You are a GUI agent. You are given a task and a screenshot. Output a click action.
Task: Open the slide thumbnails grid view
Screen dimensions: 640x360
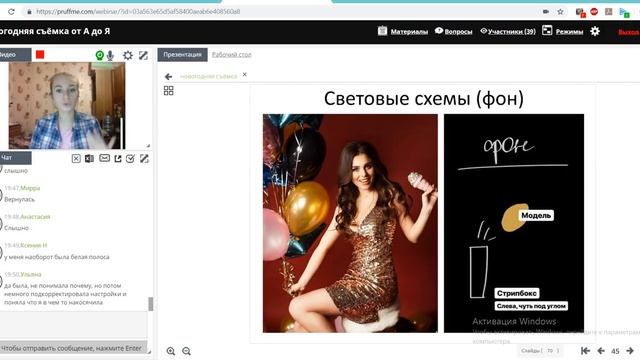[169, 91]
